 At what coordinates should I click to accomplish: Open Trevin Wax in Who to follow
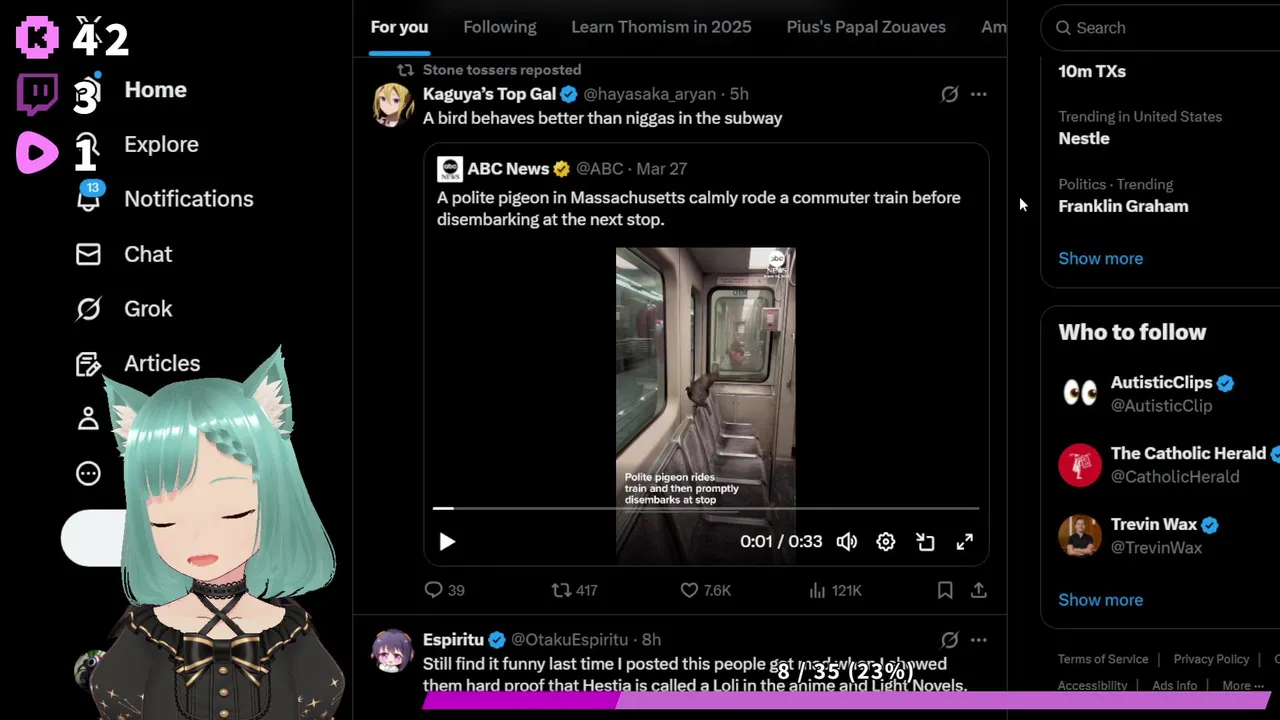click(1153, 524)
